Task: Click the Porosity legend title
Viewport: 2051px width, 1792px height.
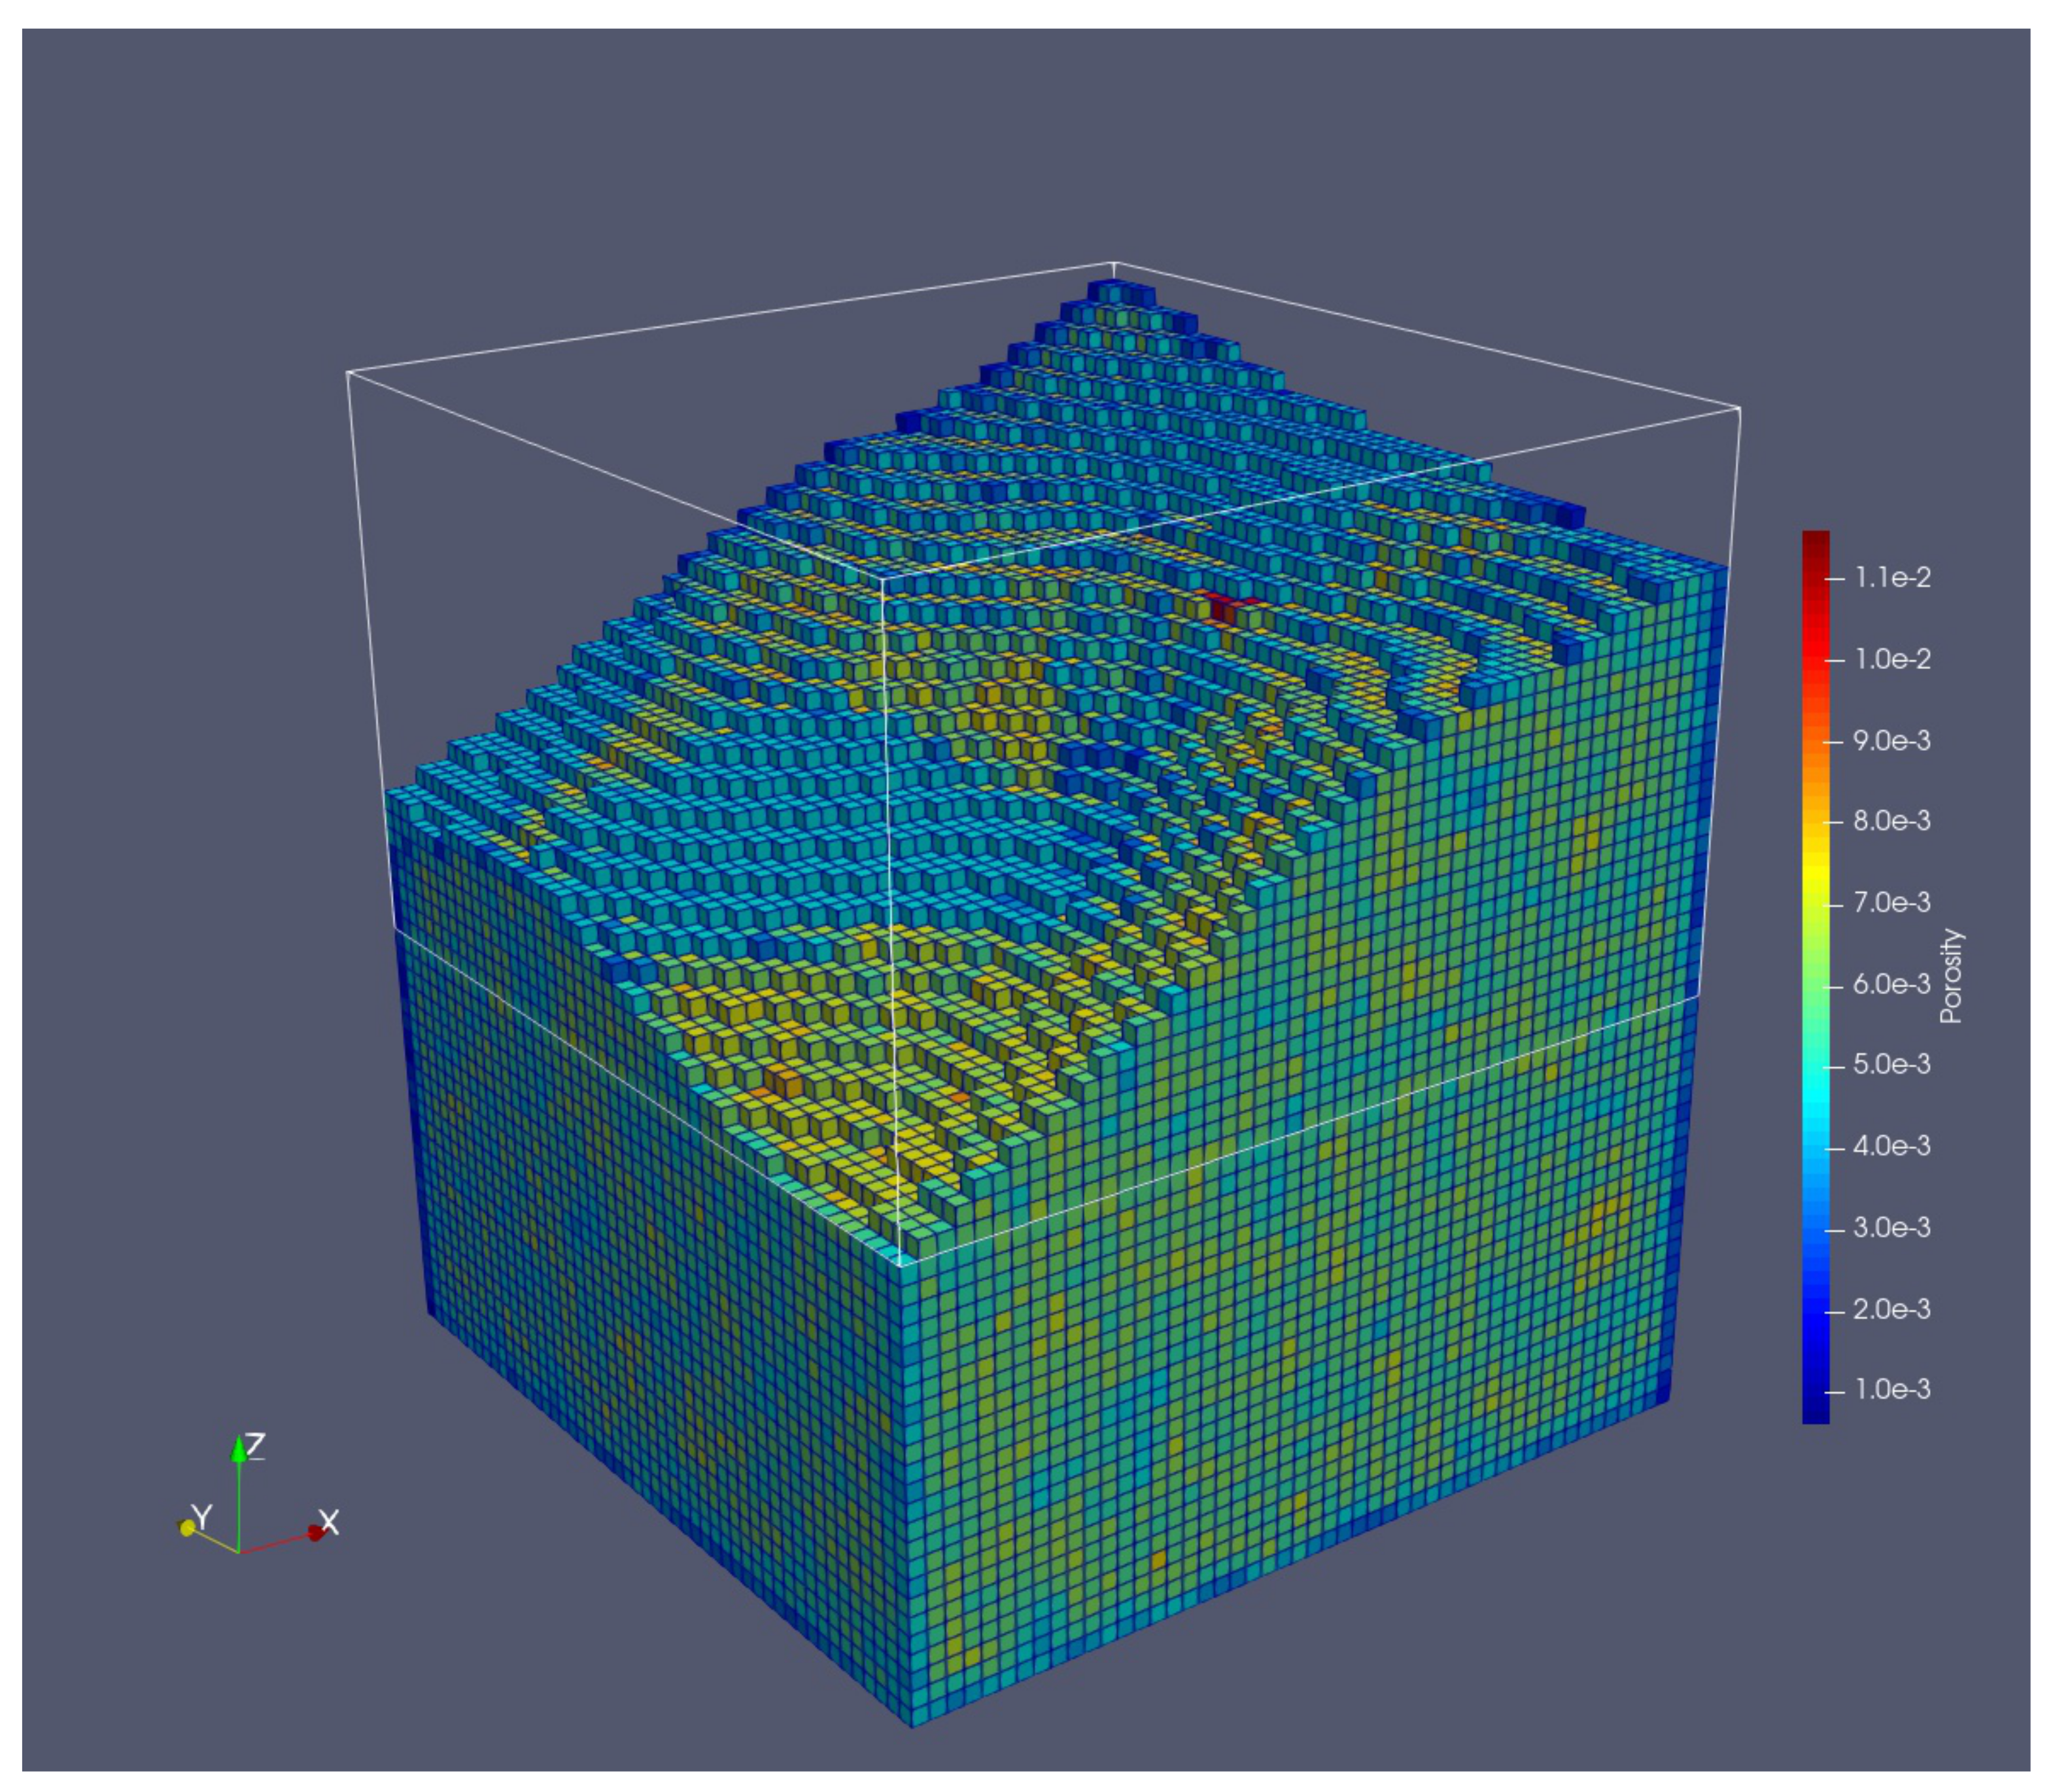Action: [x=1951, y=976]
